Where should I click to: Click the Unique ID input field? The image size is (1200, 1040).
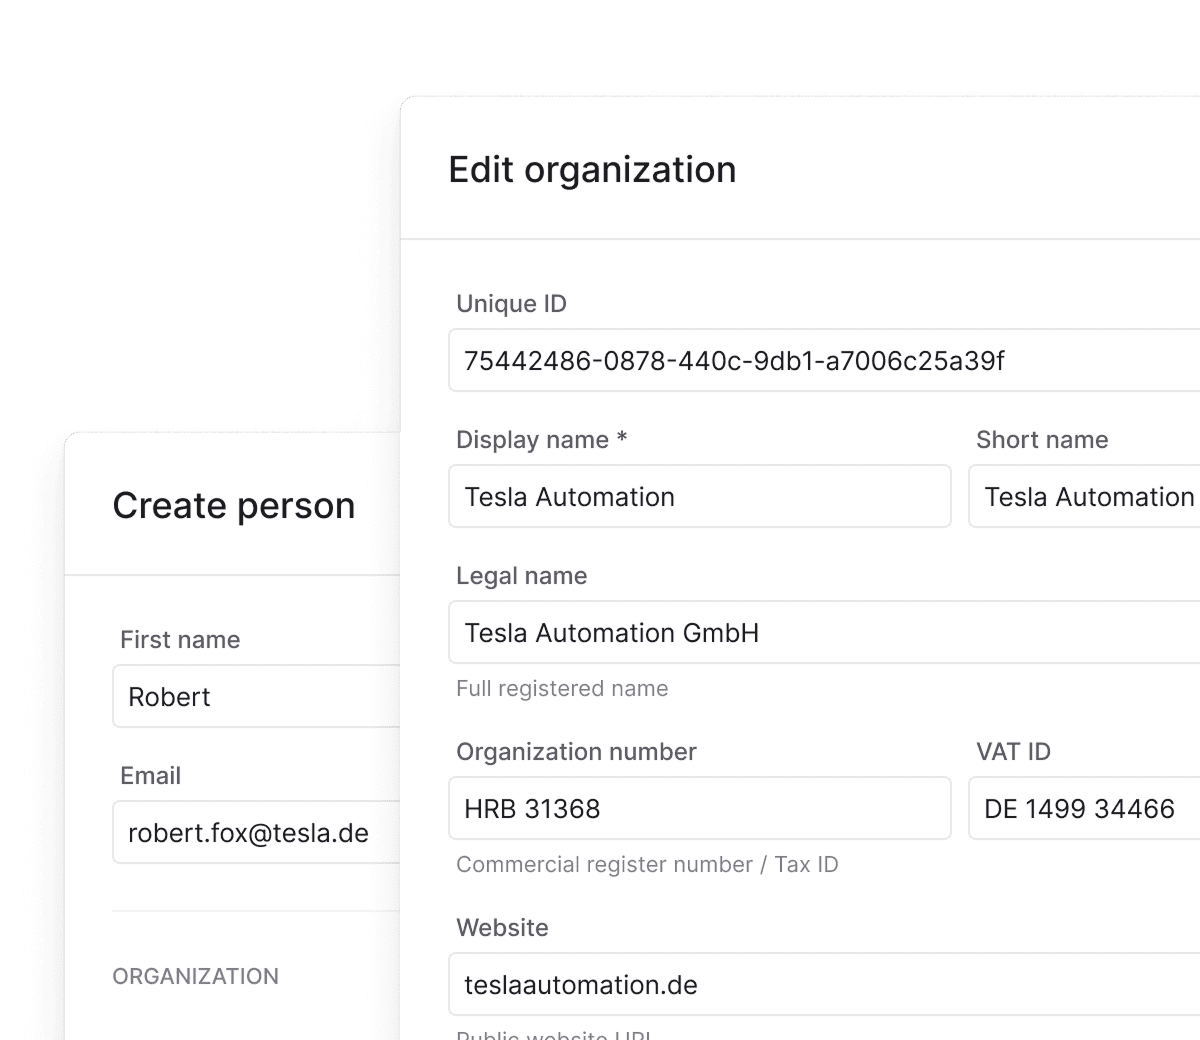(824, 360)
